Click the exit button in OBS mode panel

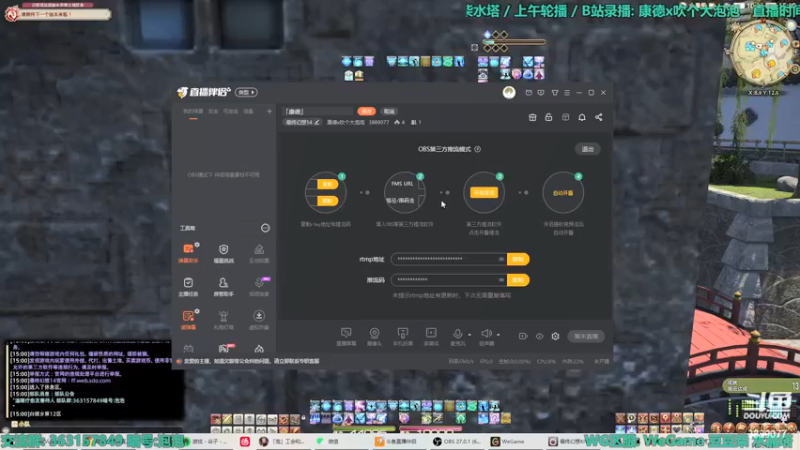tap(588, 149)
